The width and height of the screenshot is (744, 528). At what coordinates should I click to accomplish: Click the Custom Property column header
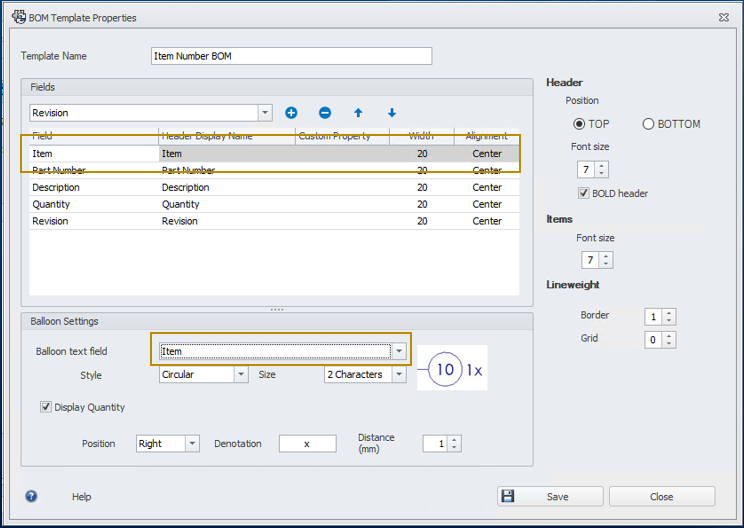tap(343, 136)
